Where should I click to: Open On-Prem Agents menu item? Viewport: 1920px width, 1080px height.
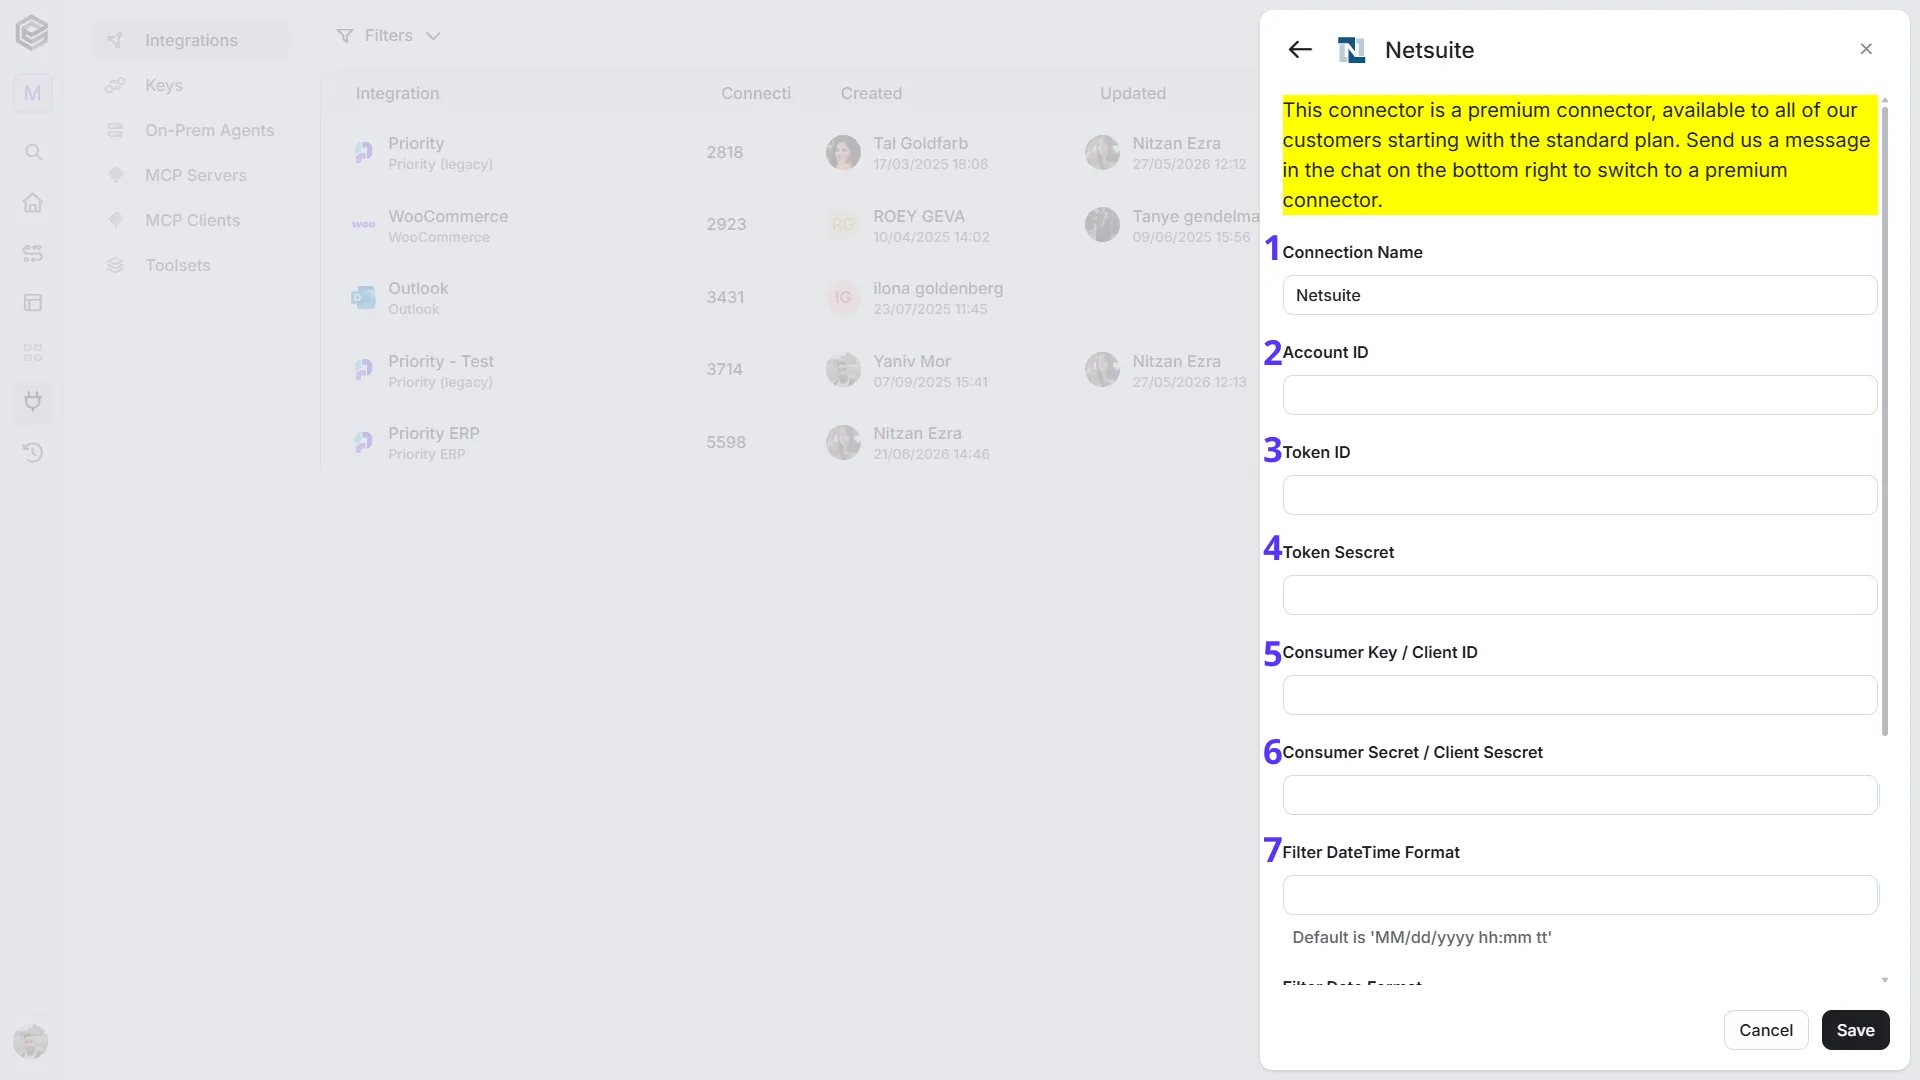(x=191, y=130)
